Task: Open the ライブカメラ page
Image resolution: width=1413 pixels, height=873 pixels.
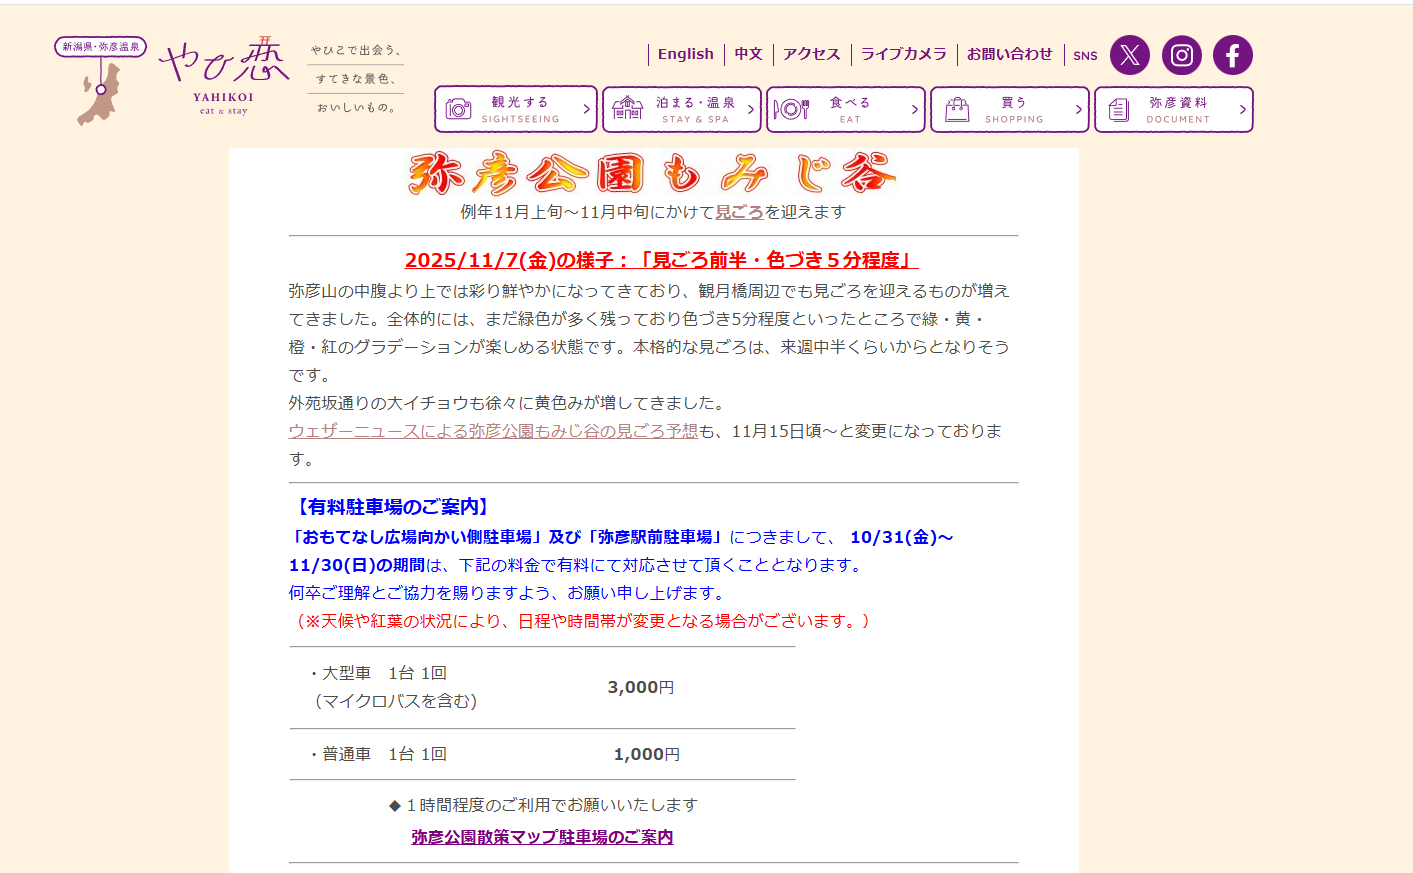Action: click(x=903, y=54)
